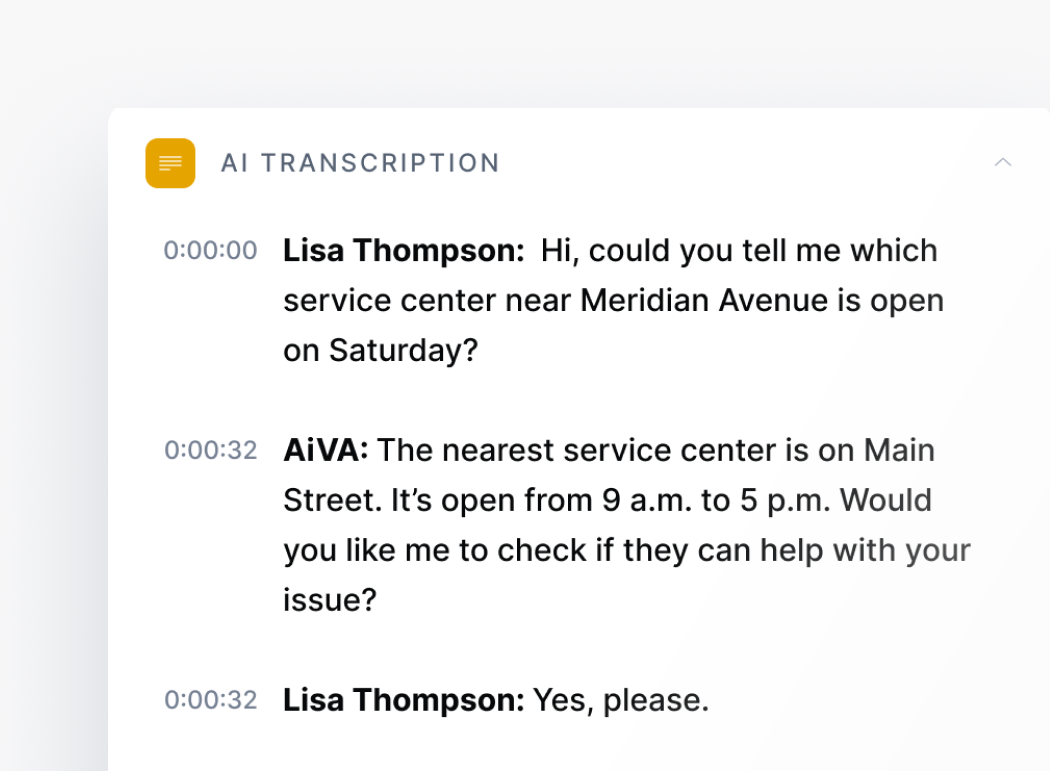1050x771 pixels.
Task: Click the yellow transcription icon
Action: coord(170,163)
